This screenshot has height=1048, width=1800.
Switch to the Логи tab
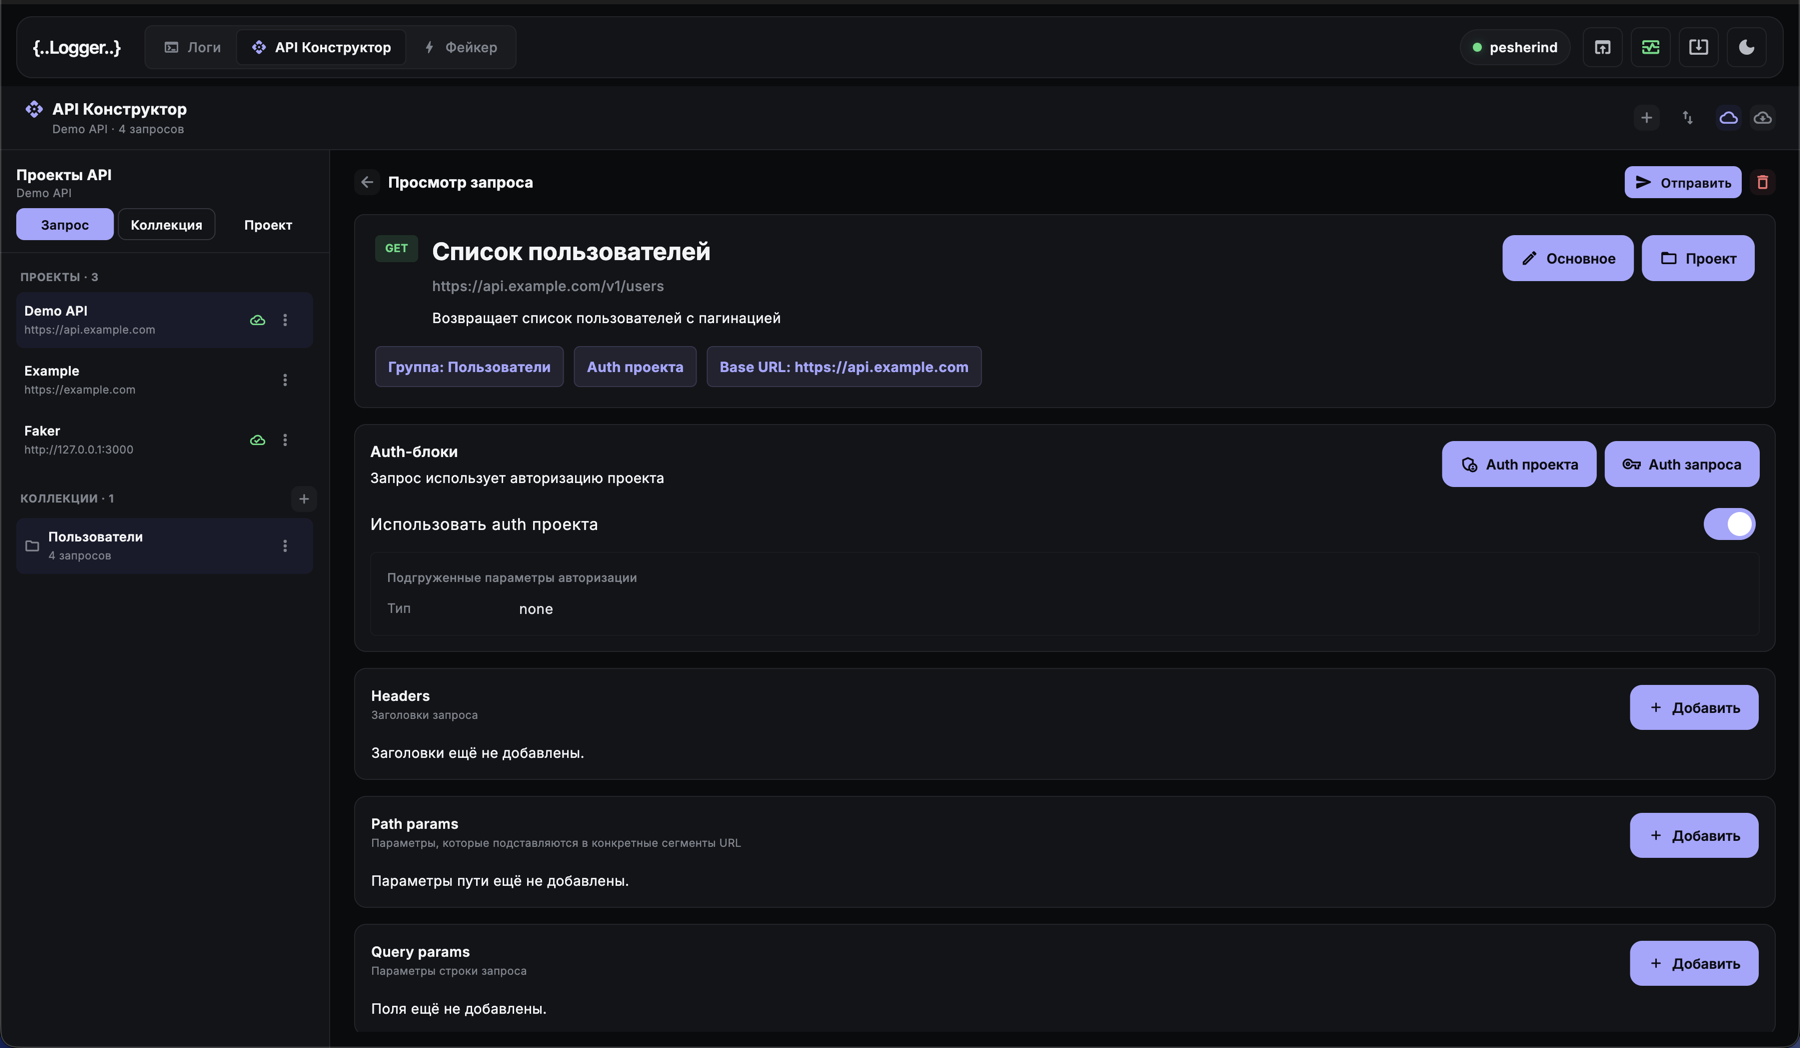[x=192, y=47]
